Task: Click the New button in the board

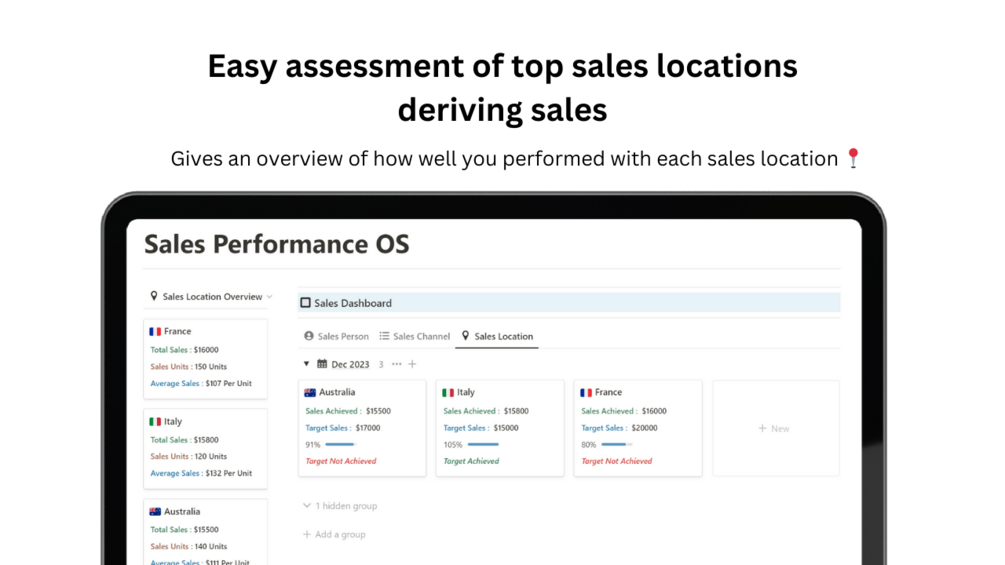Action: (774, 428)
